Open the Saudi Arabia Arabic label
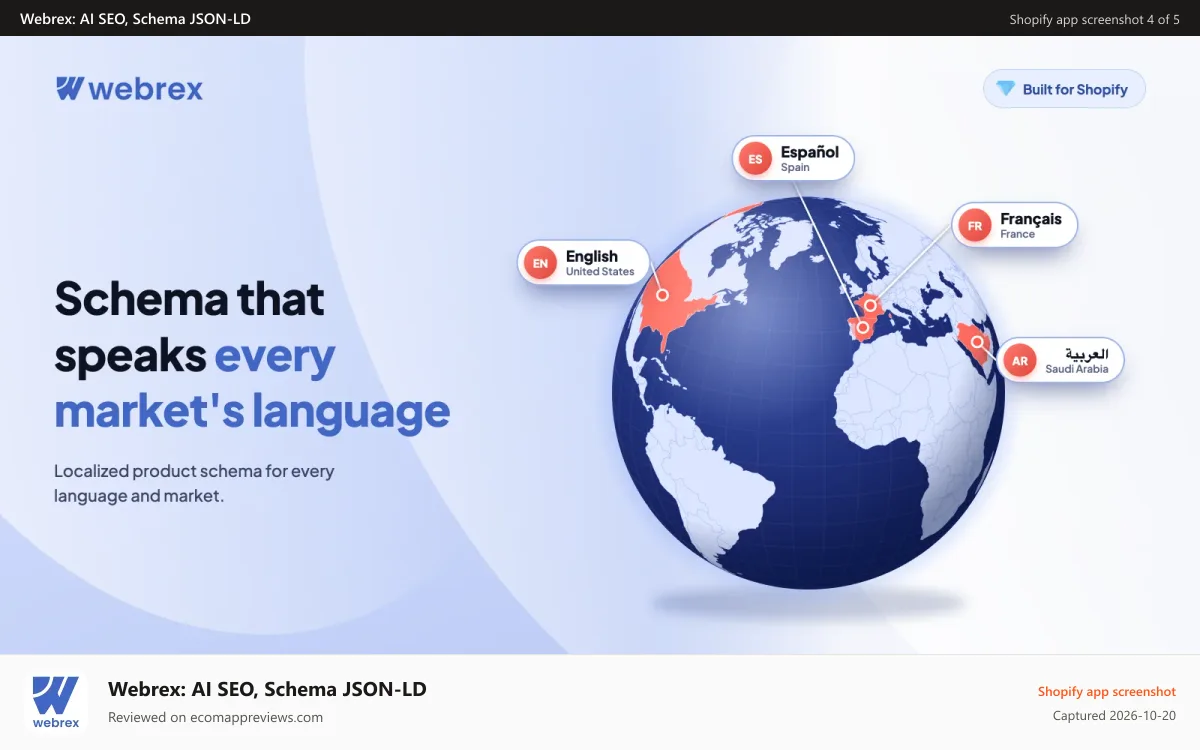Image resolution: width=1200 pixels, height=750 pixels. [1060, 360]
